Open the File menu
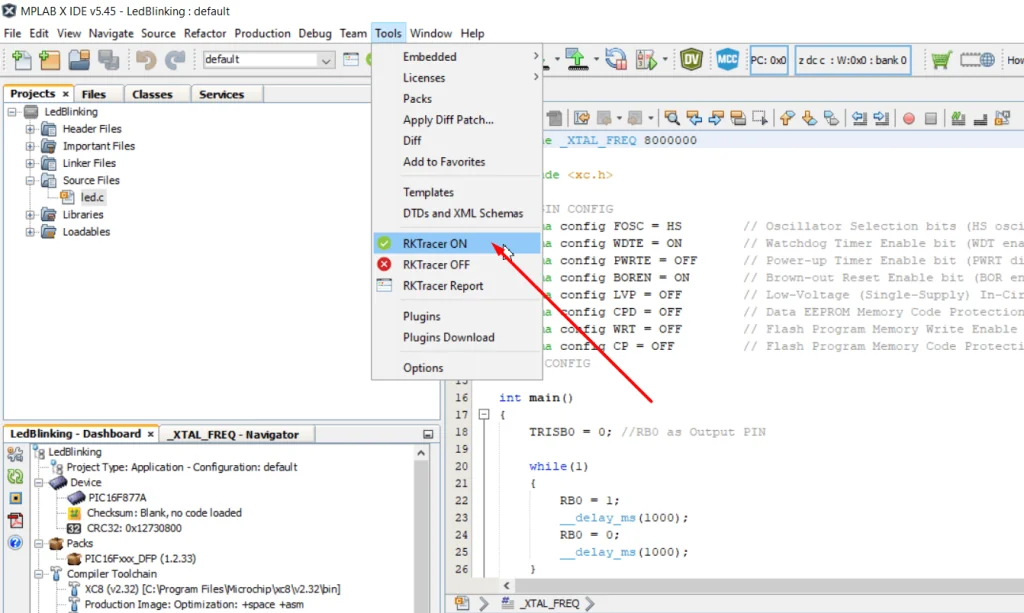Viewport: 1024px width, 613px height. point(12,33)
